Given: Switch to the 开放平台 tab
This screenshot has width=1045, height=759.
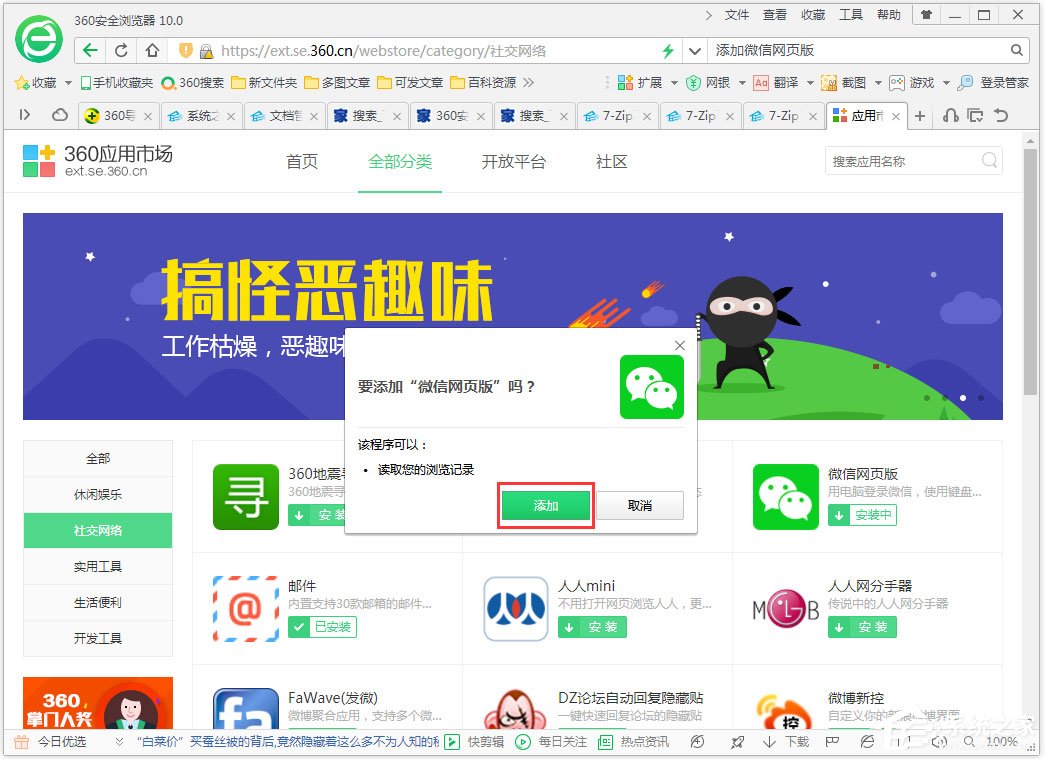Looking at the screenshot, I should (514, 161).
